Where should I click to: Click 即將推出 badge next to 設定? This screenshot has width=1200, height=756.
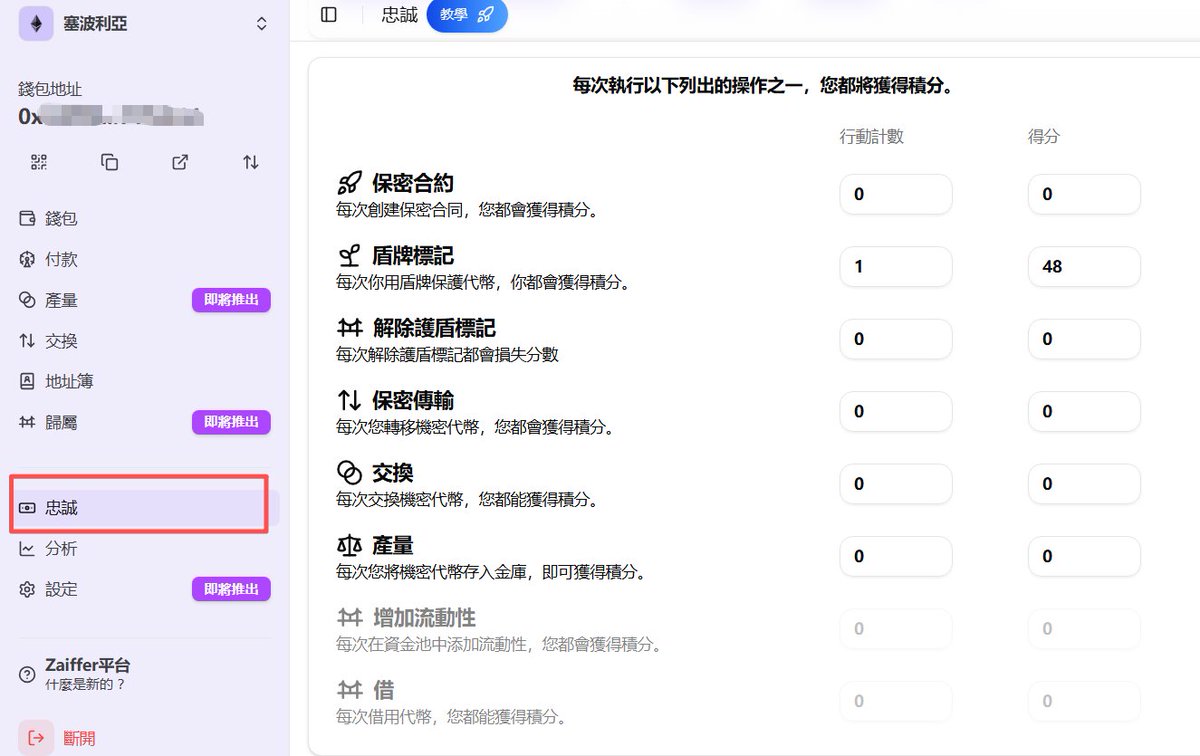[x=231, y=589]
